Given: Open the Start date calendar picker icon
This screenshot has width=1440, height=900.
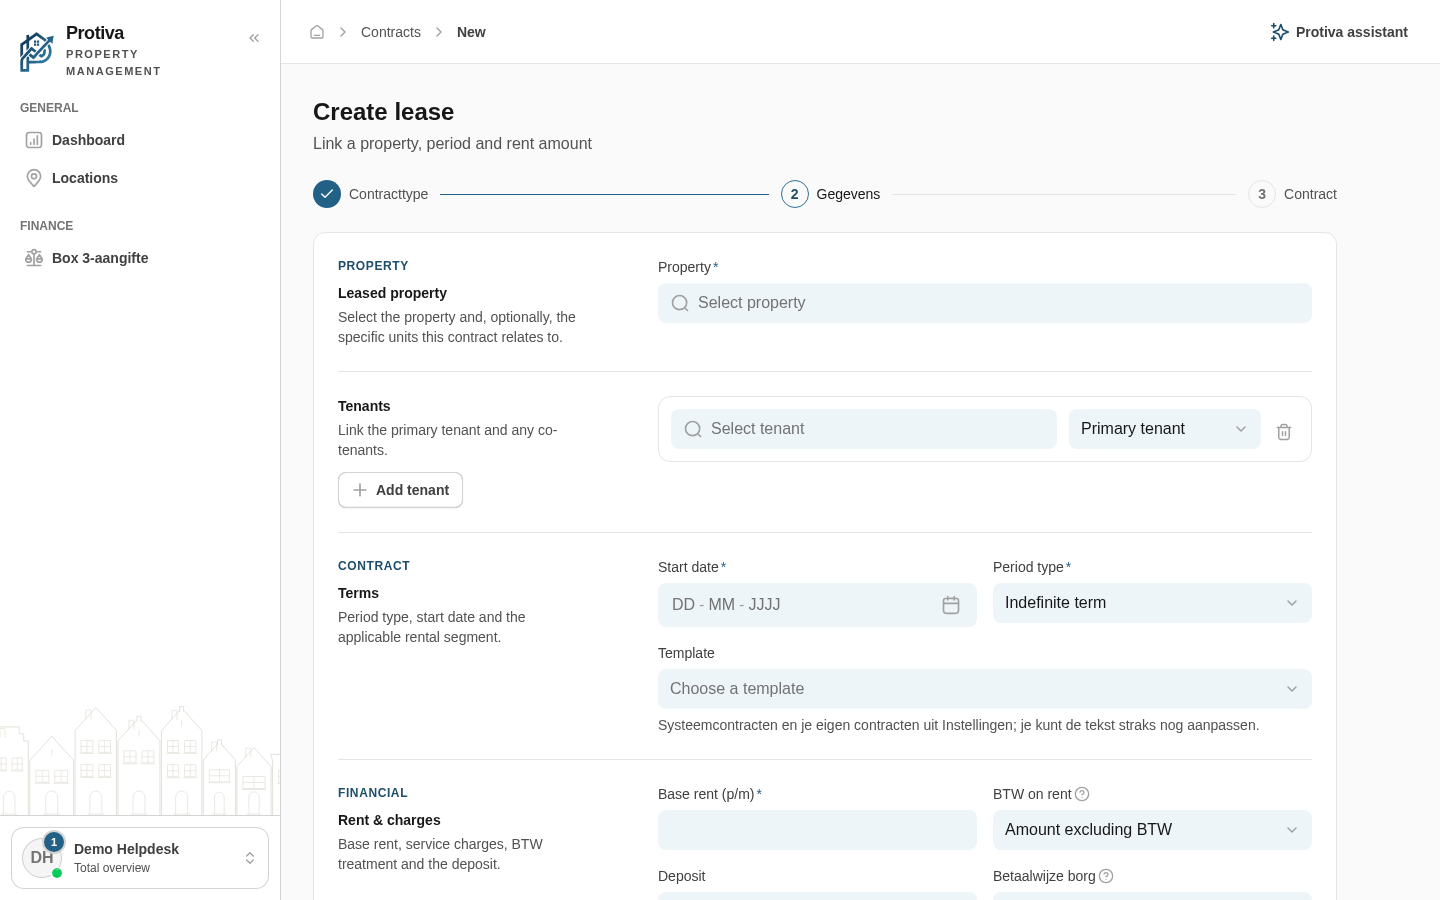Looking at the screenshot, I should coord(951,605).
